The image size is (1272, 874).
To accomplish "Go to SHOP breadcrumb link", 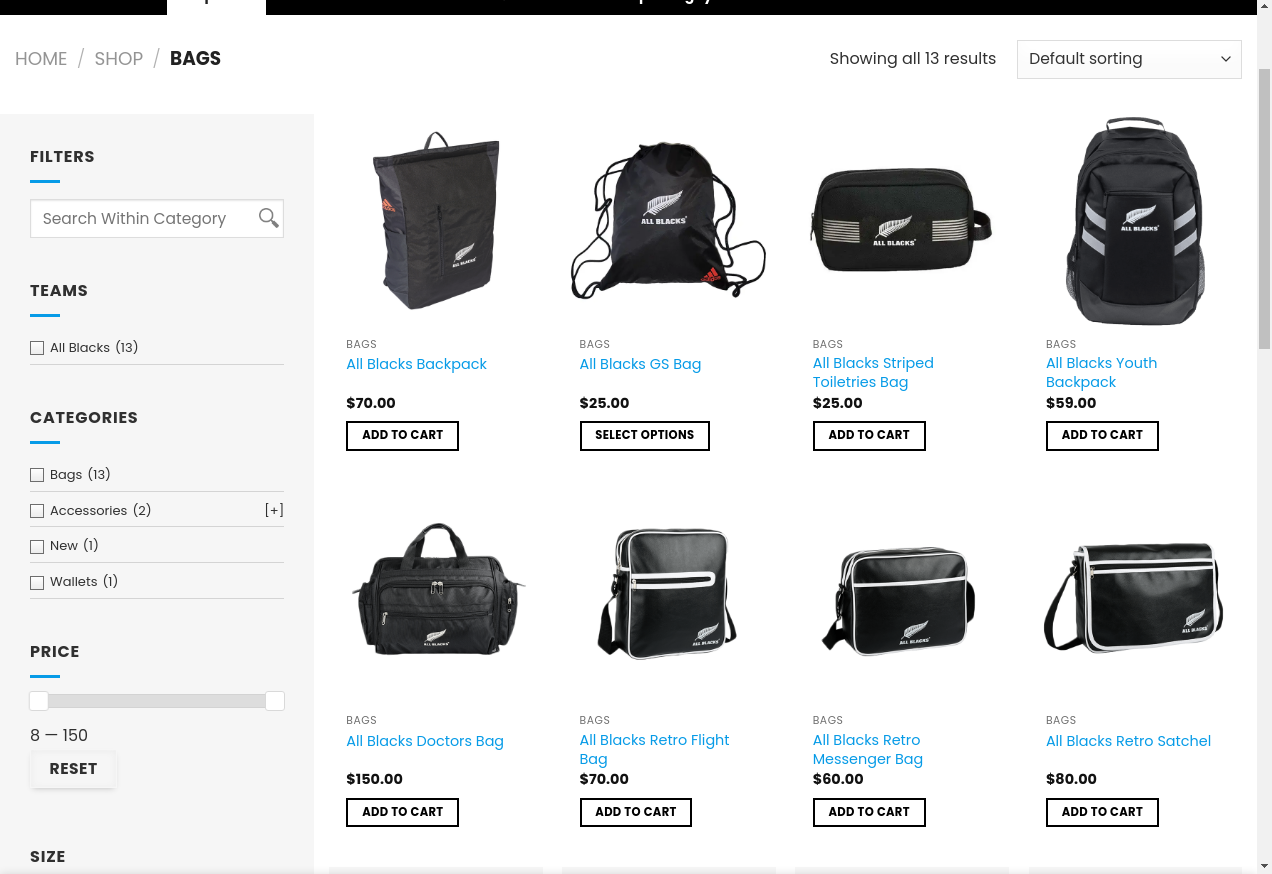I will click(x=119, y=58).
